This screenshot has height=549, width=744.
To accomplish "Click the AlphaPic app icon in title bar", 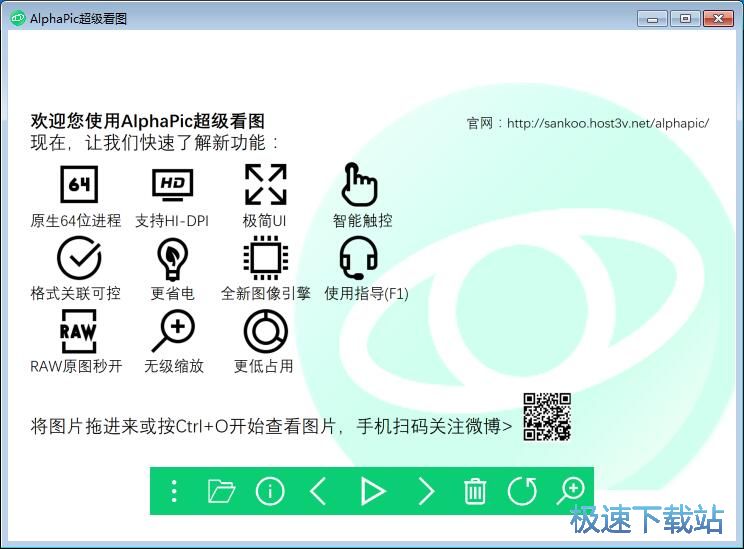I will point(18,19).
